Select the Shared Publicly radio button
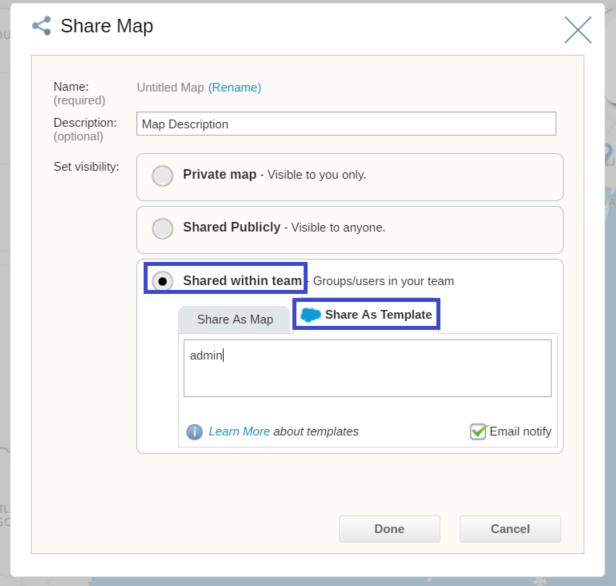The image size is (616, 586). [x=162, y=229]
